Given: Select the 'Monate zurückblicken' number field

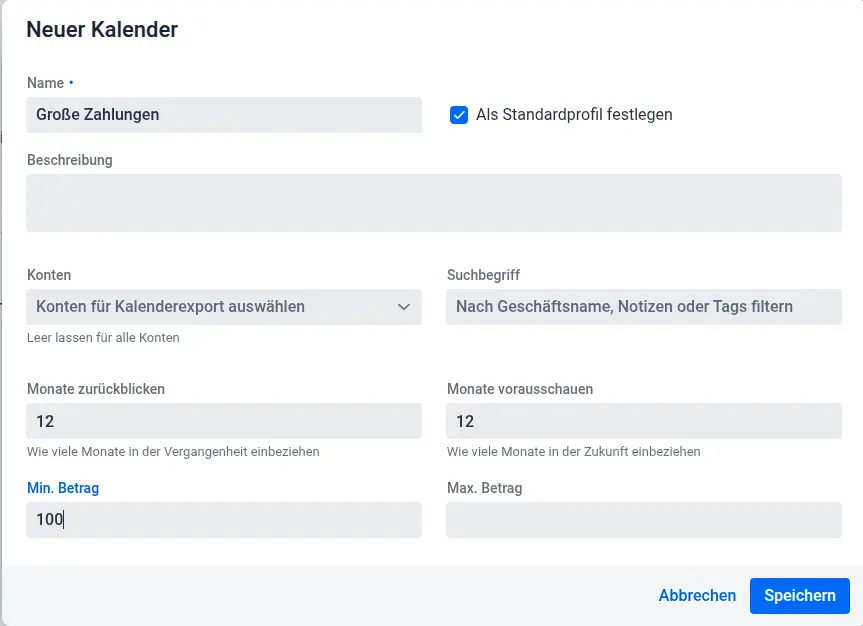Looking at the screenshot, I should pyautogui.click(x=223, y=421).
